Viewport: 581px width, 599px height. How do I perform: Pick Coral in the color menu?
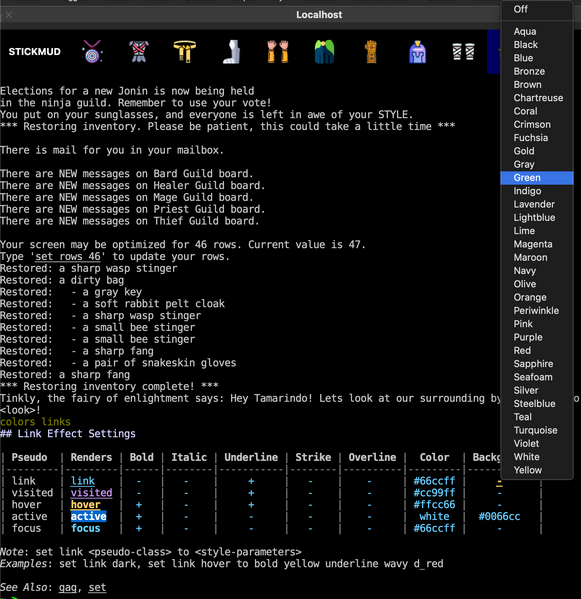click(537, 111)
